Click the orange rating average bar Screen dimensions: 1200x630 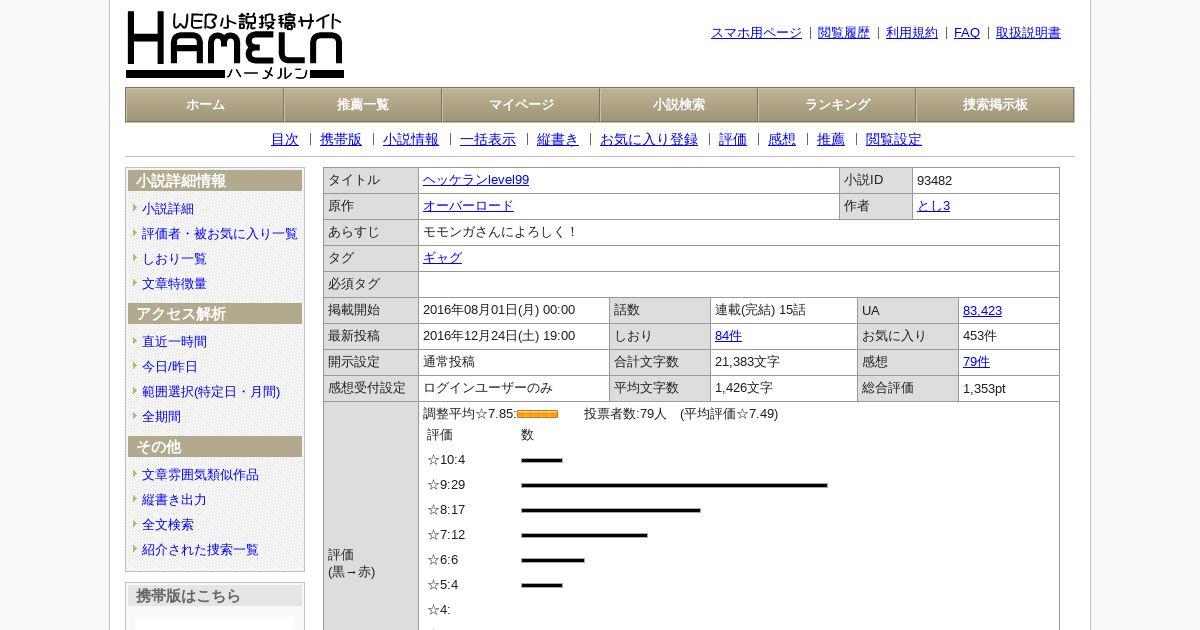tap(537, 414)
